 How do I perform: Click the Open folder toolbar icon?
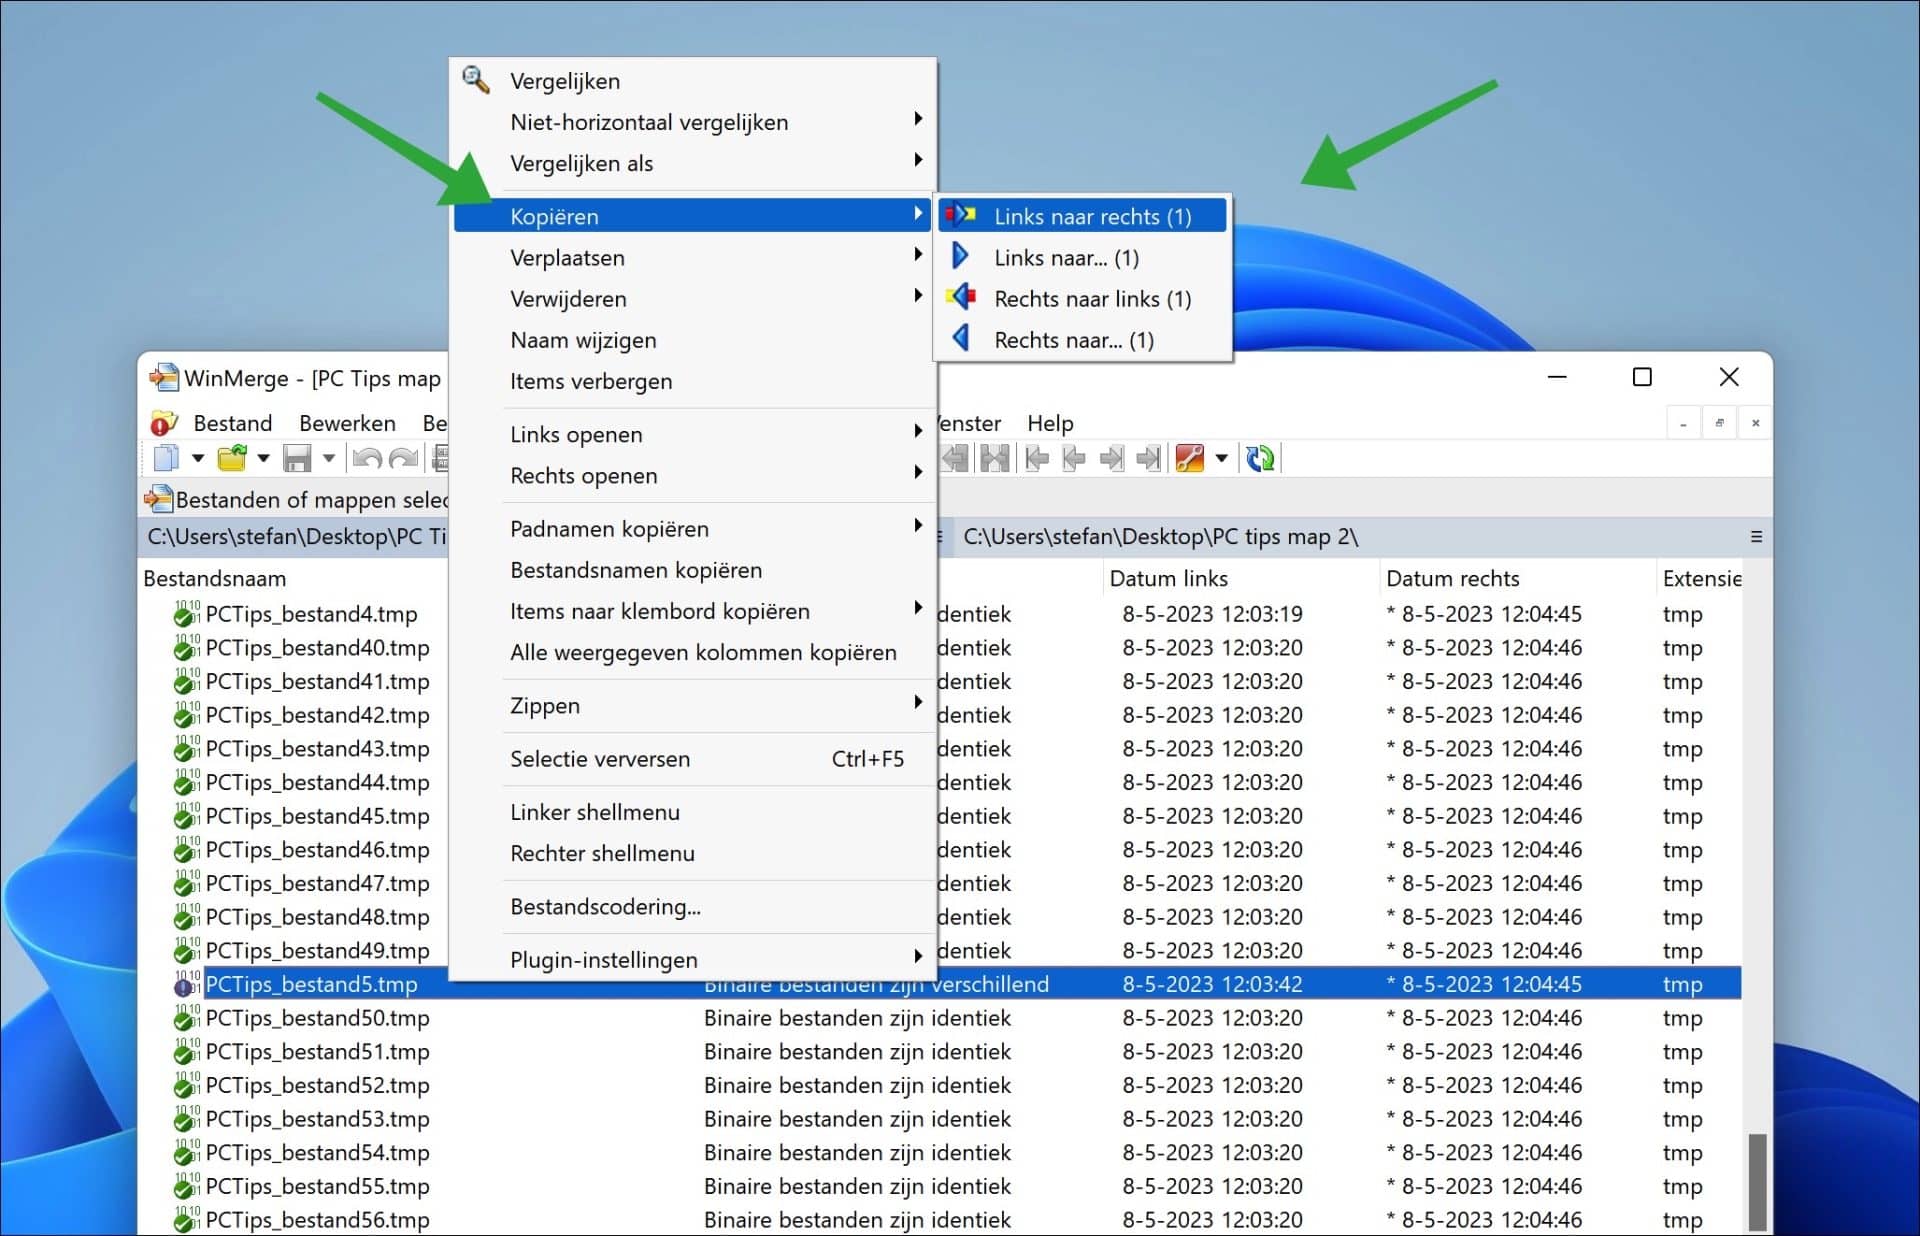pos(232,458)
